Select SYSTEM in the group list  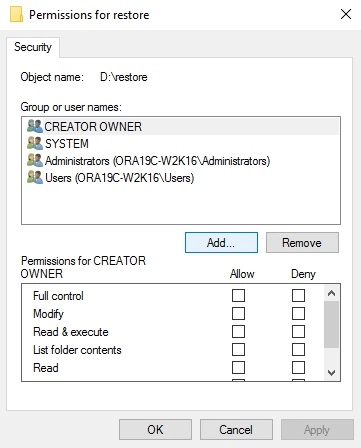tap(181, 144)
